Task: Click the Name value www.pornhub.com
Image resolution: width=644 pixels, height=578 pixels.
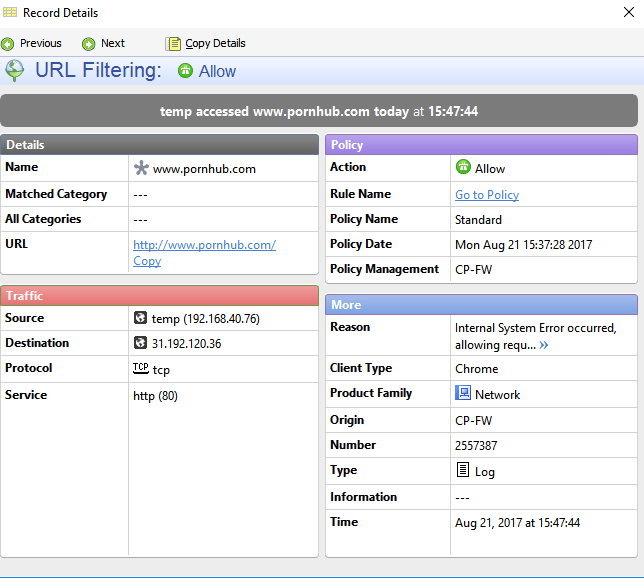Action: pos(204,169)
